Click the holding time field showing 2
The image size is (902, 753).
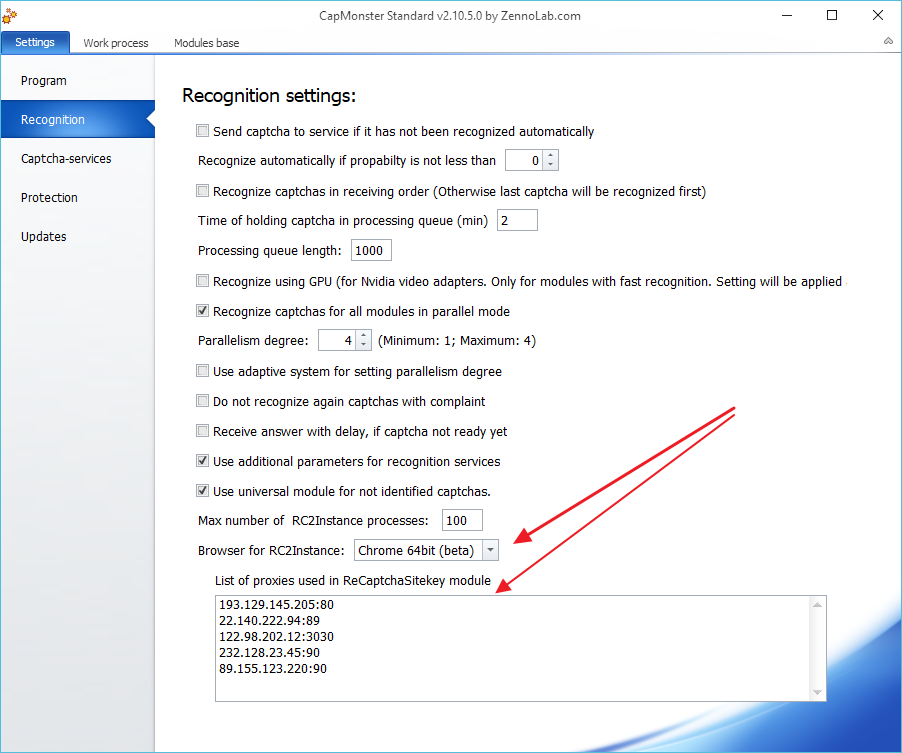pyautogui.click(x=517, y=220)
